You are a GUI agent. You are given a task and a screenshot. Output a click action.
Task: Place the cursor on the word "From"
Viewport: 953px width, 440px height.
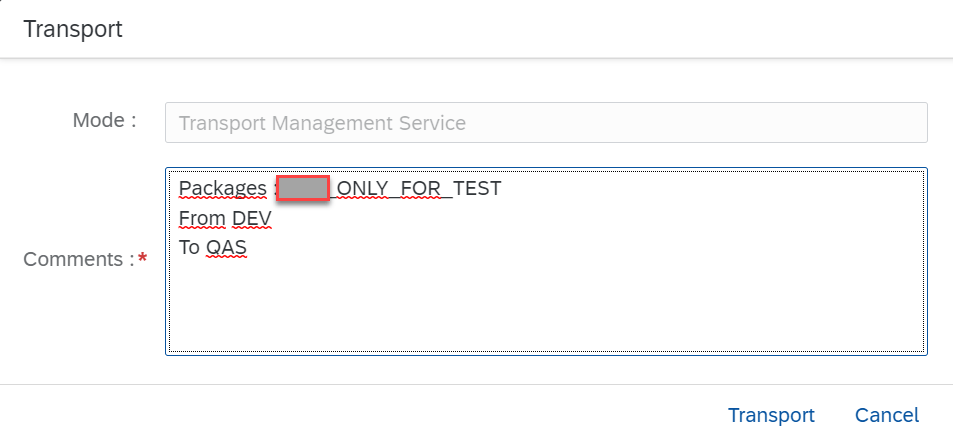click(202, 218)
